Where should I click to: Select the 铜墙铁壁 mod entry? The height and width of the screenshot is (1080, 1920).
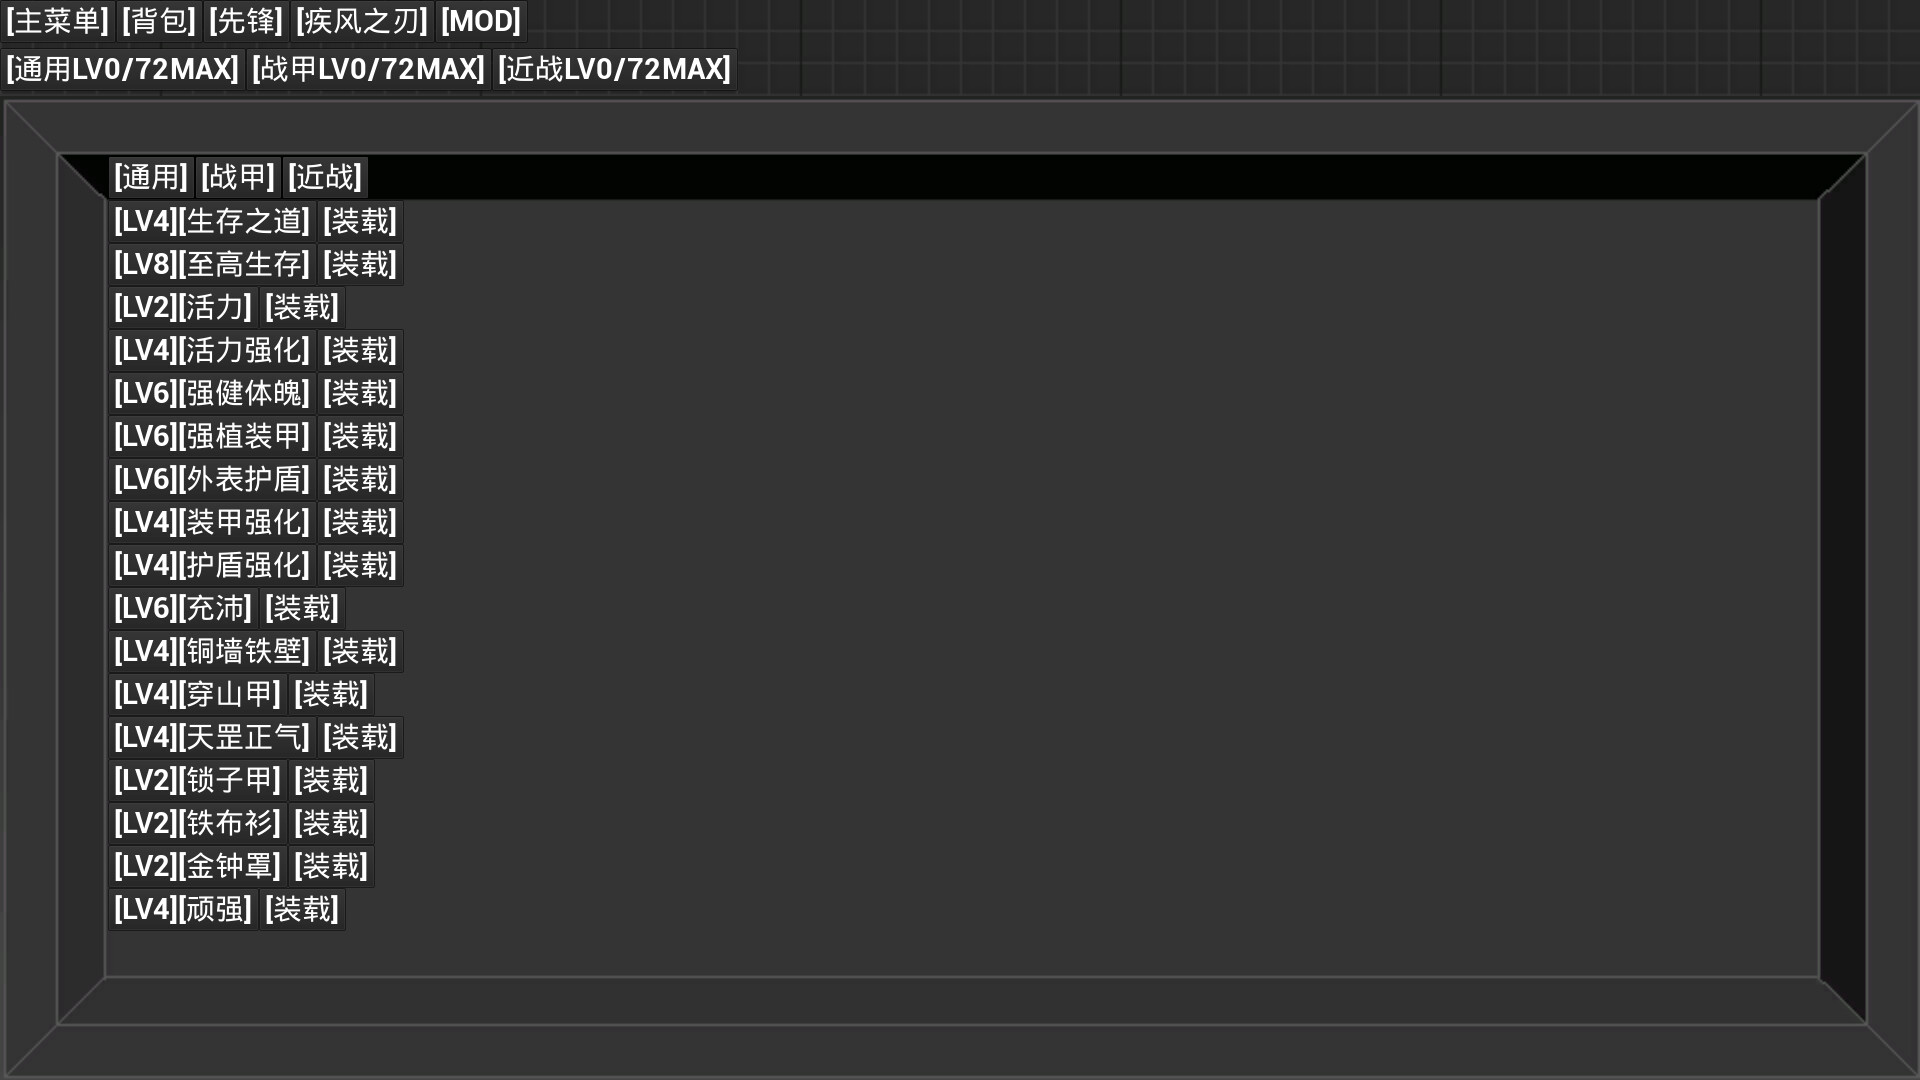pyautogui.click(x=212, y=651)
